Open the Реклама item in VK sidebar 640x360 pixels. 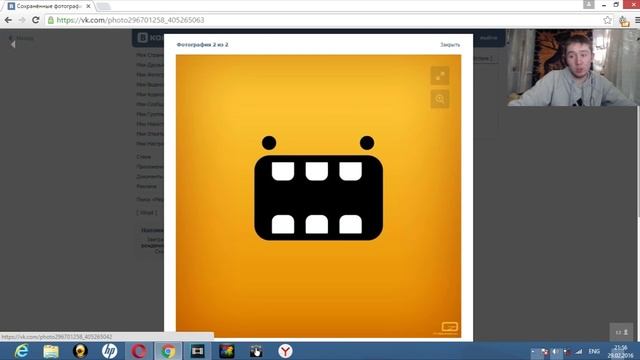click(x=147, y=186)
